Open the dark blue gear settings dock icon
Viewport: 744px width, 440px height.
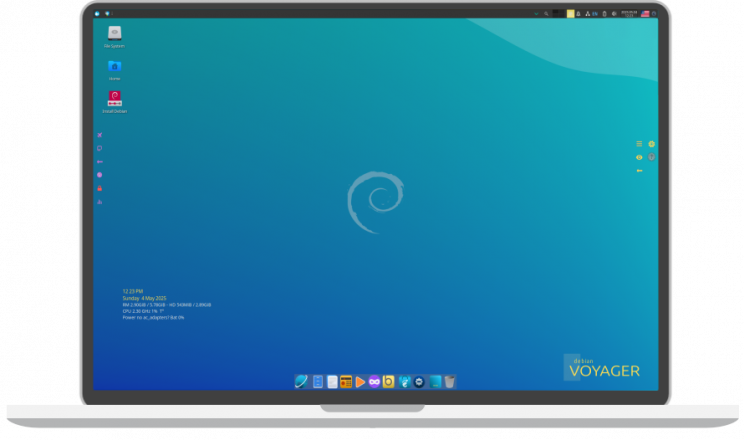[x=419, y=382]
